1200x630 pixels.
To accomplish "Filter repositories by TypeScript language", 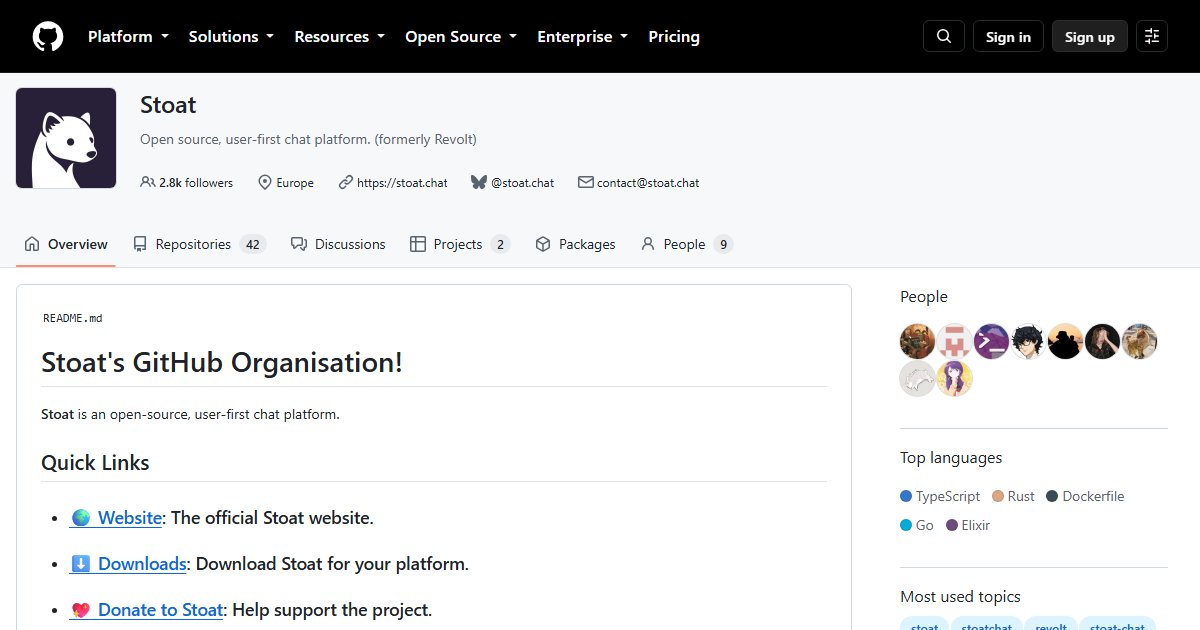I will coord(942,496).
